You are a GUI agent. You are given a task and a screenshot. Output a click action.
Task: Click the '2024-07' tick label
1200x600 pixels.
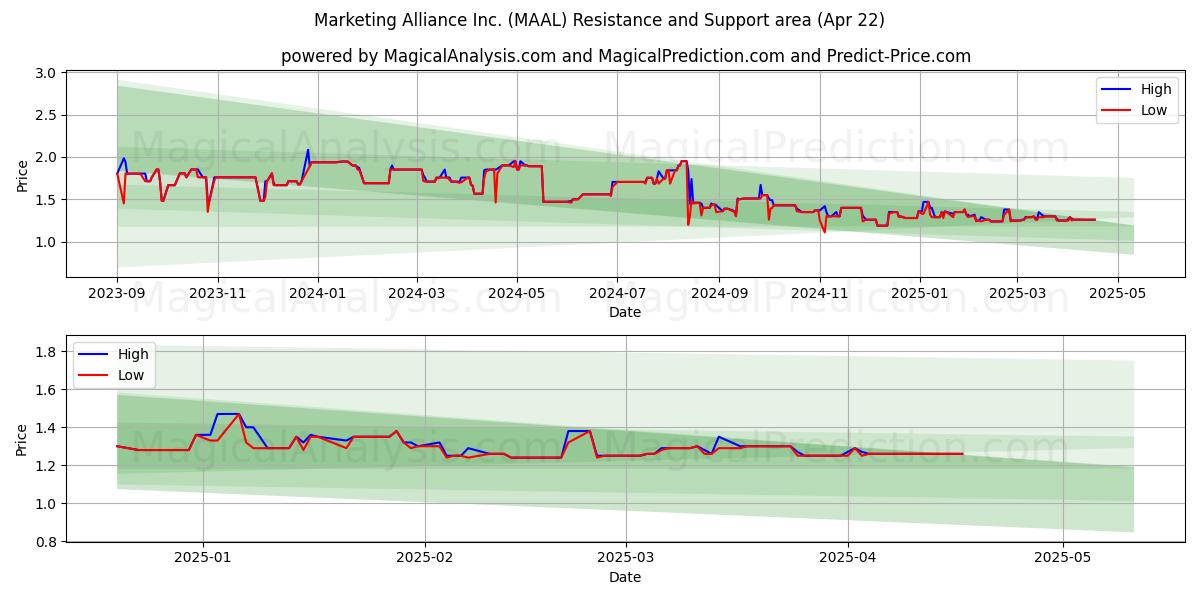click(x=617, y=293)
